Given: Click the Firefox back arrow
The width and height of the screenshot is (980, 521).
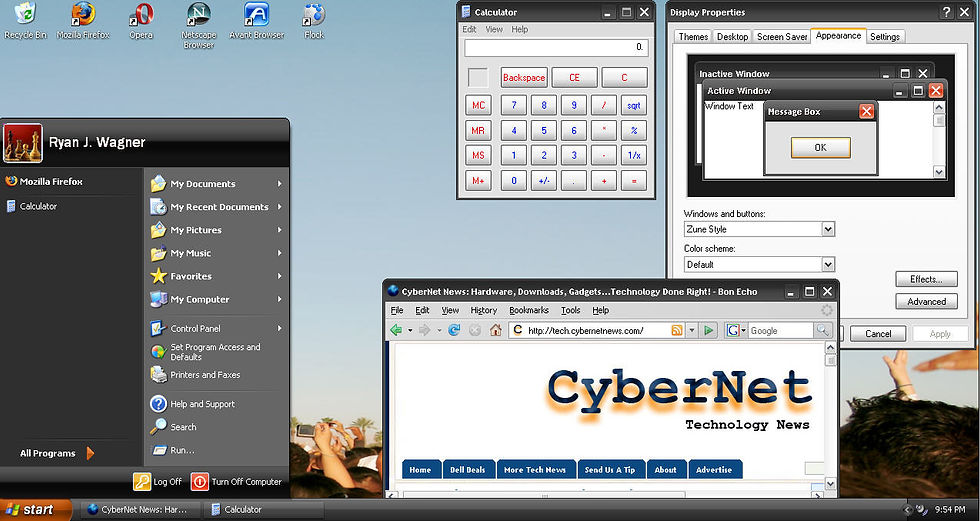Looking at the screenshot, I should pyautogui.click(x=396, y=330).
